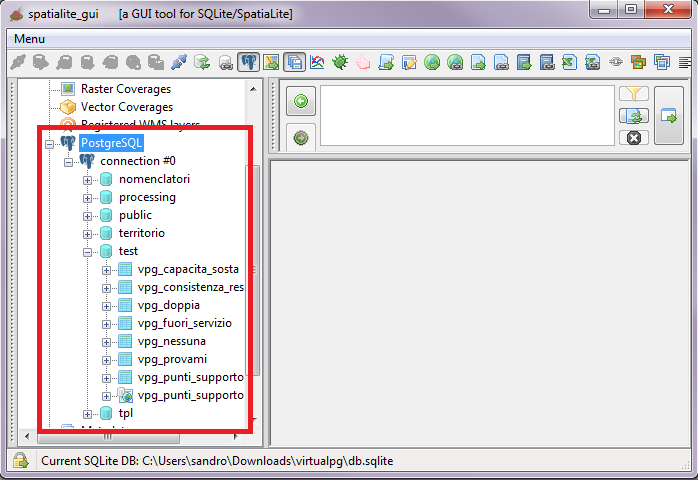
Task: Expand the public schema
Action: tap(87, 216)
